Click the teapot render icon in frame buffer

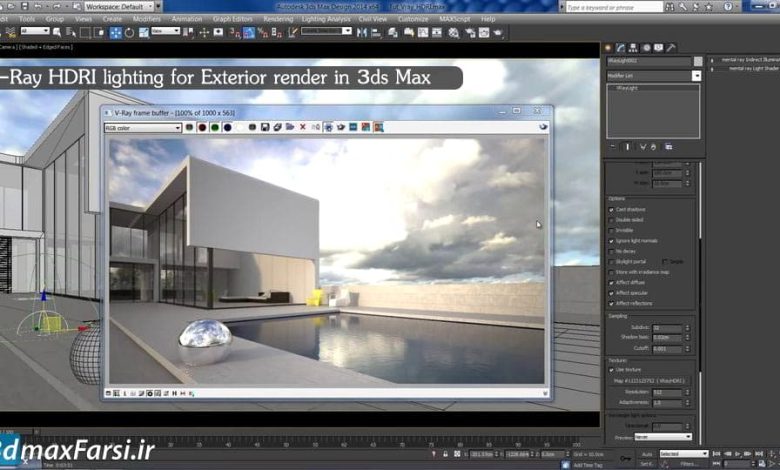click(x=341, y=127)
